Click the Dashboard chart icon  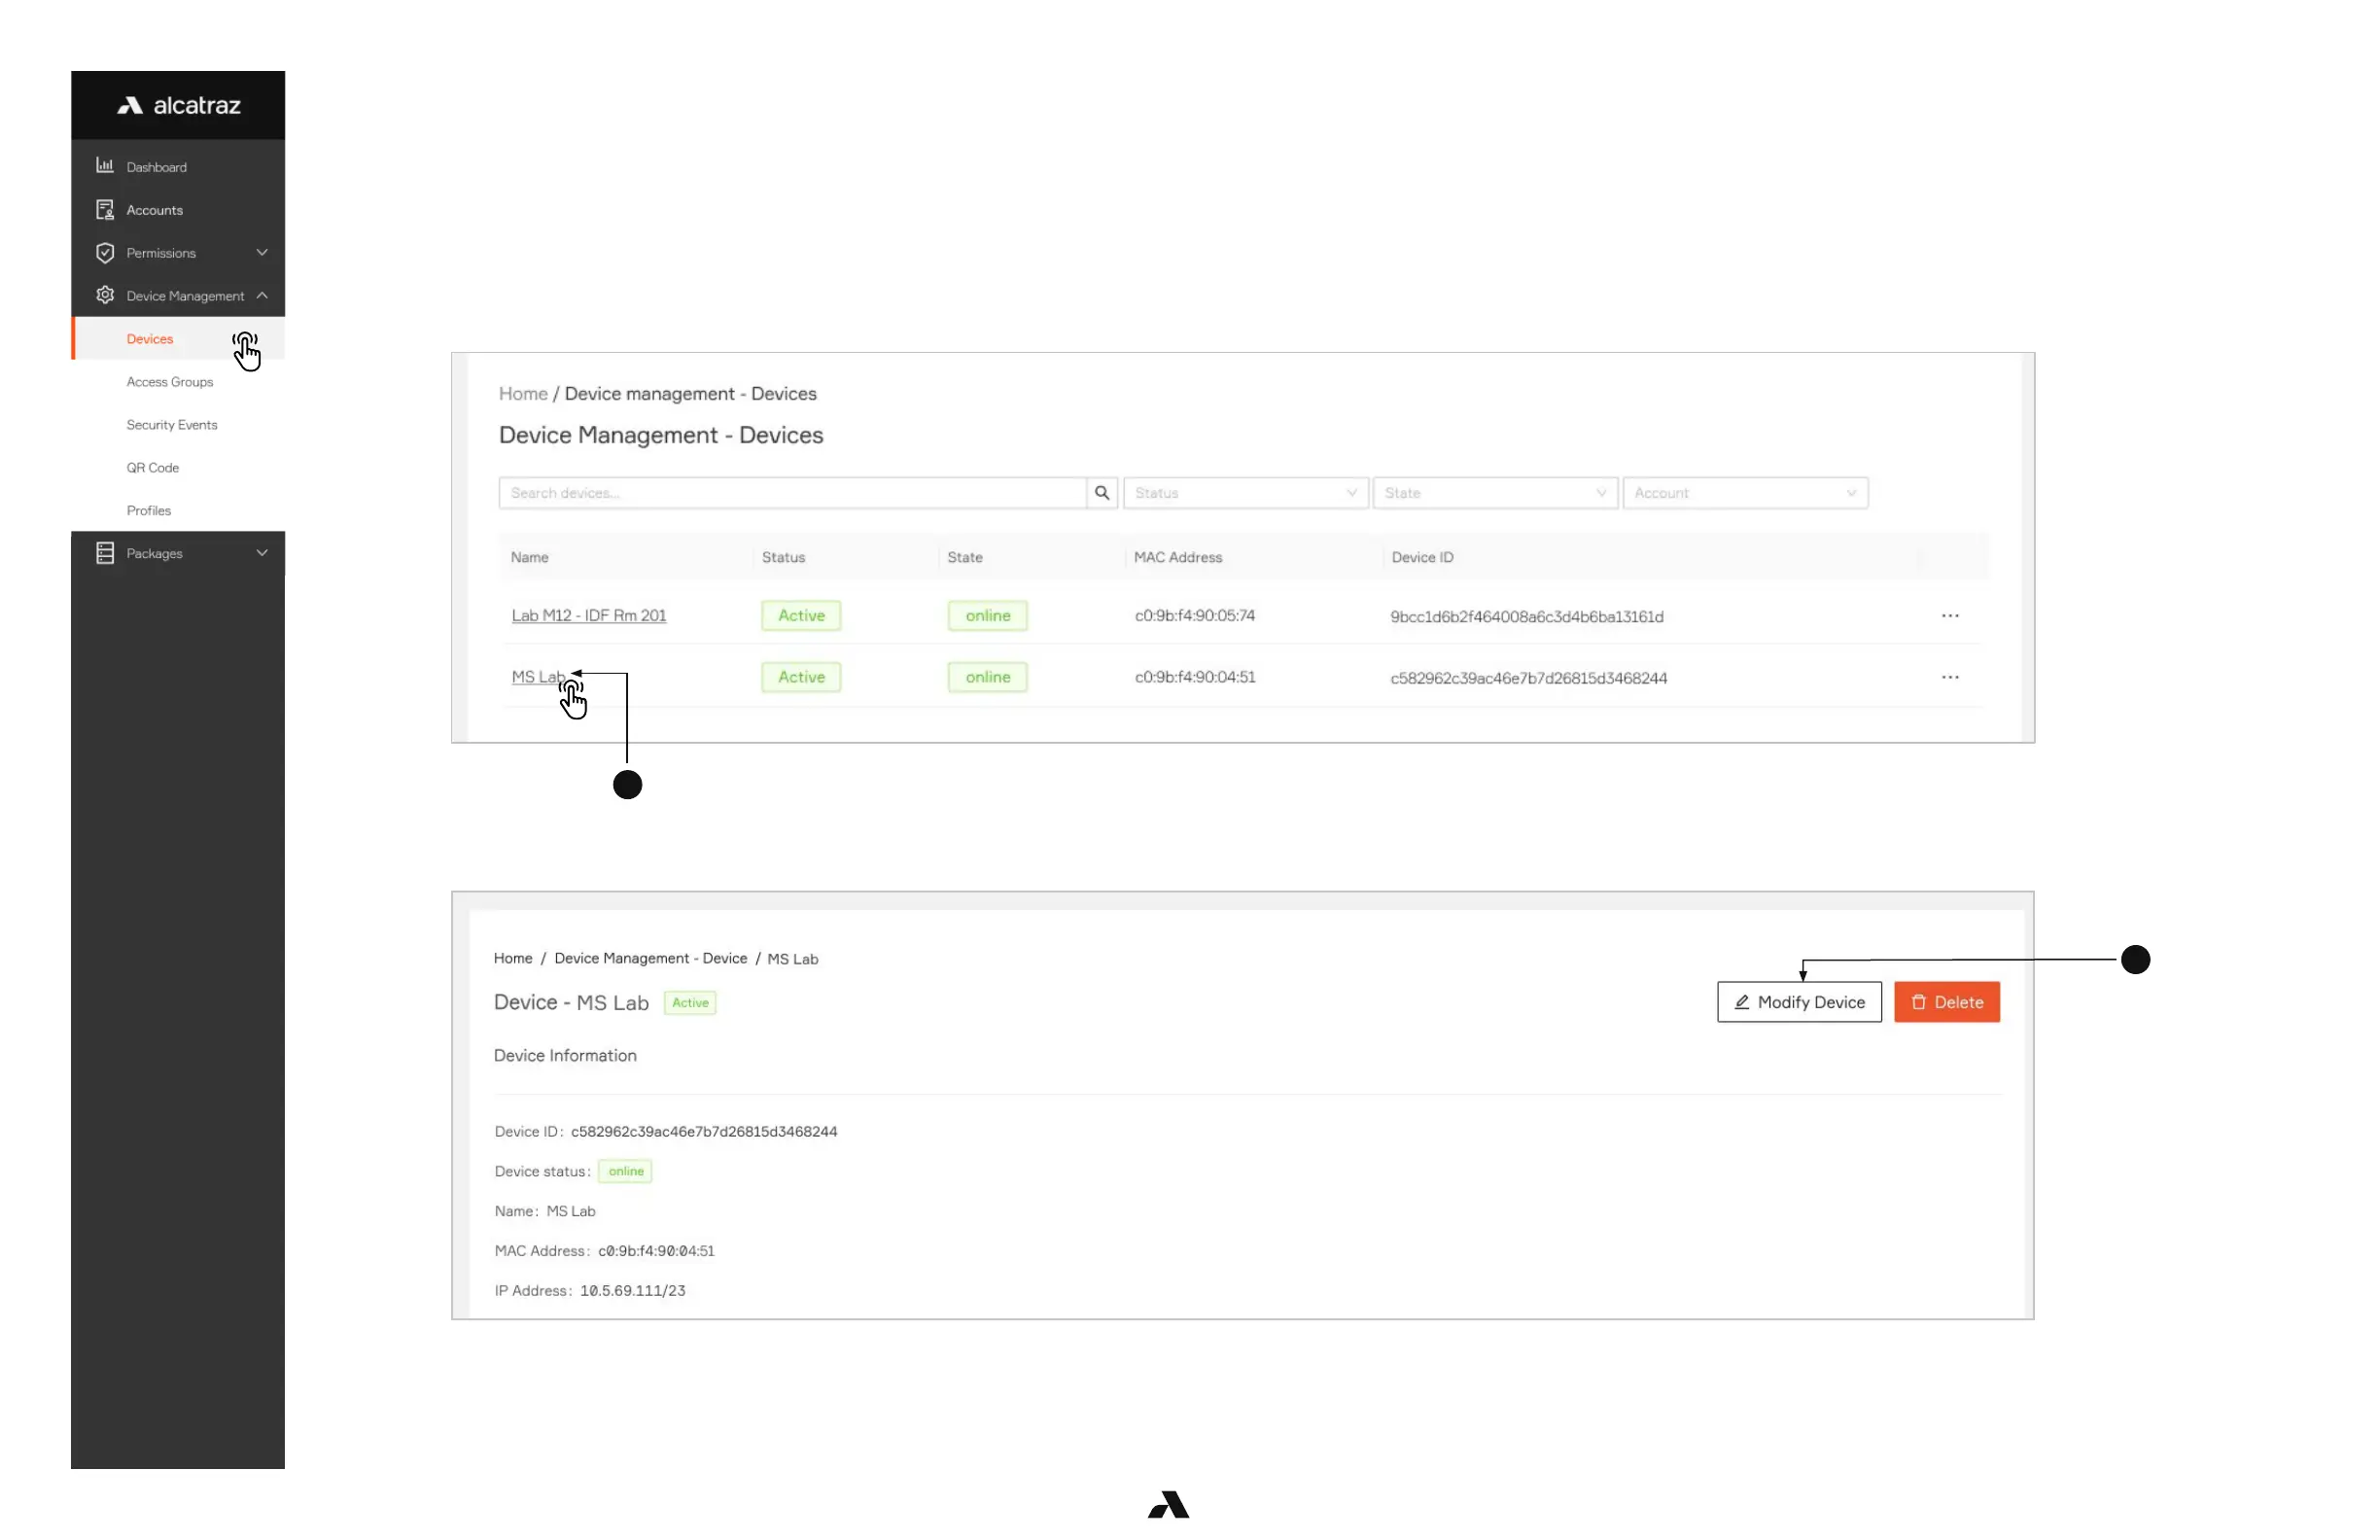tap(105, 166)
